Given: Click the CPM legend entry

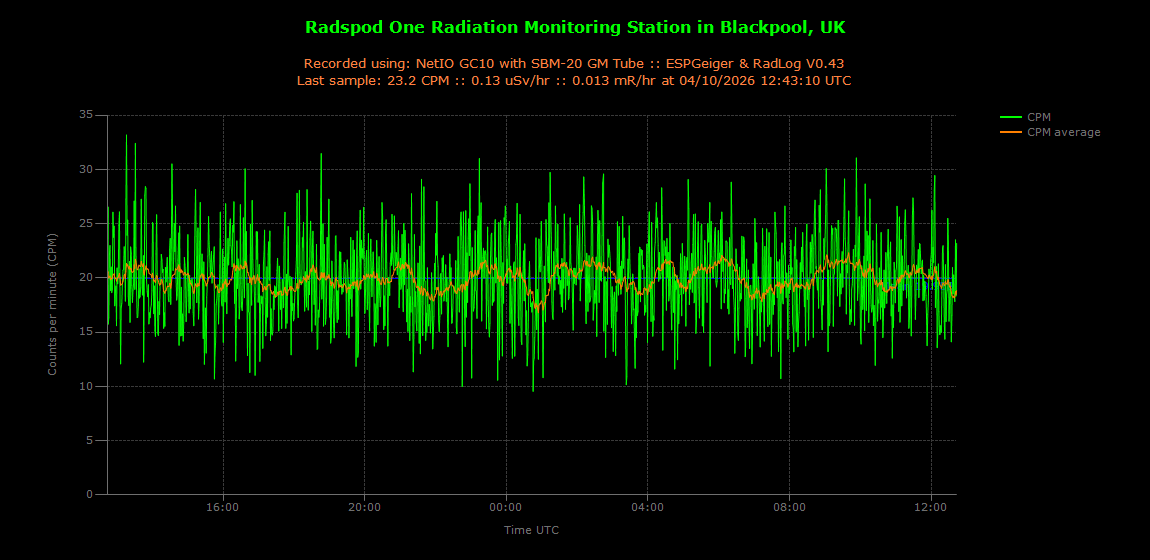Looking at the screenshot, I should [1025, 117].
